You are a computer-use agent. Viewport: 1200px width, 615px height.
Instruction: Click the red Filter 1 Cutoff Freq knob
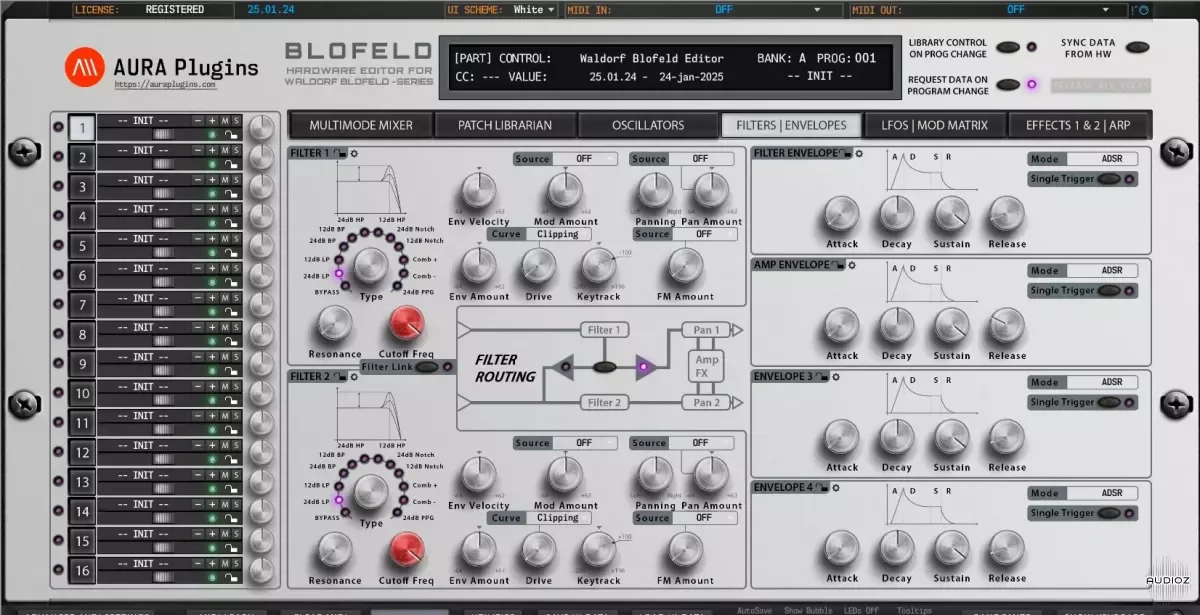pos(406,325)
